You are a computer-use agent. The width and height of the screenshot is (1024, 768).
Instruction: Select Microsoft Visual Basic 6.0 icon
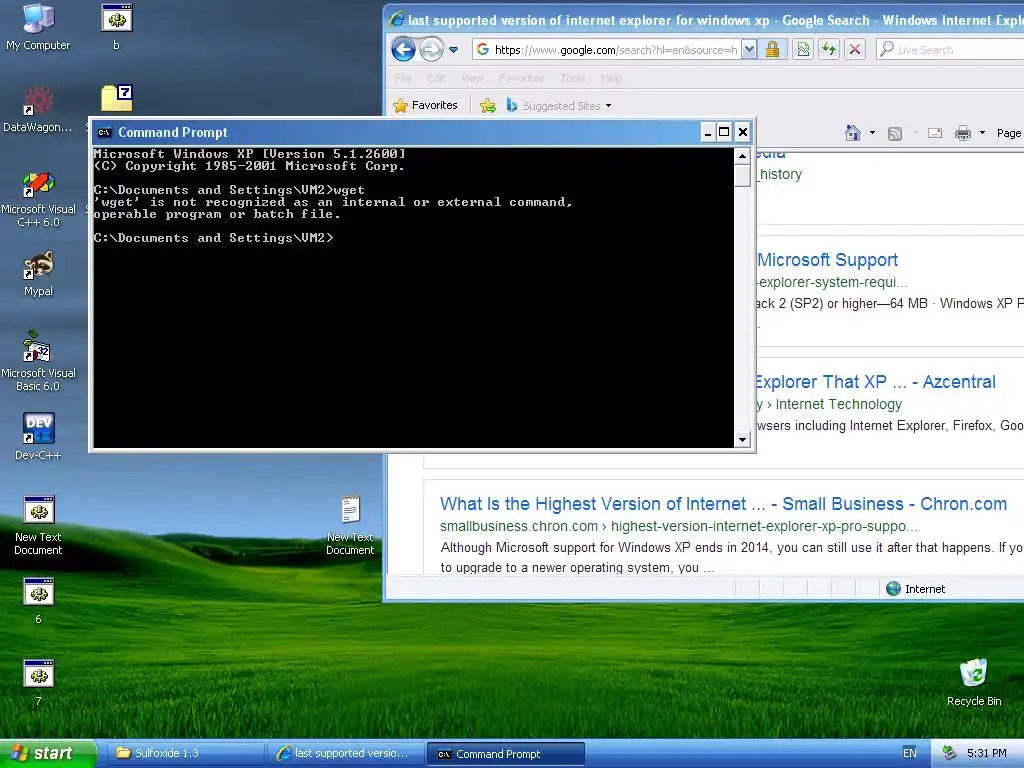click(38, 361)
